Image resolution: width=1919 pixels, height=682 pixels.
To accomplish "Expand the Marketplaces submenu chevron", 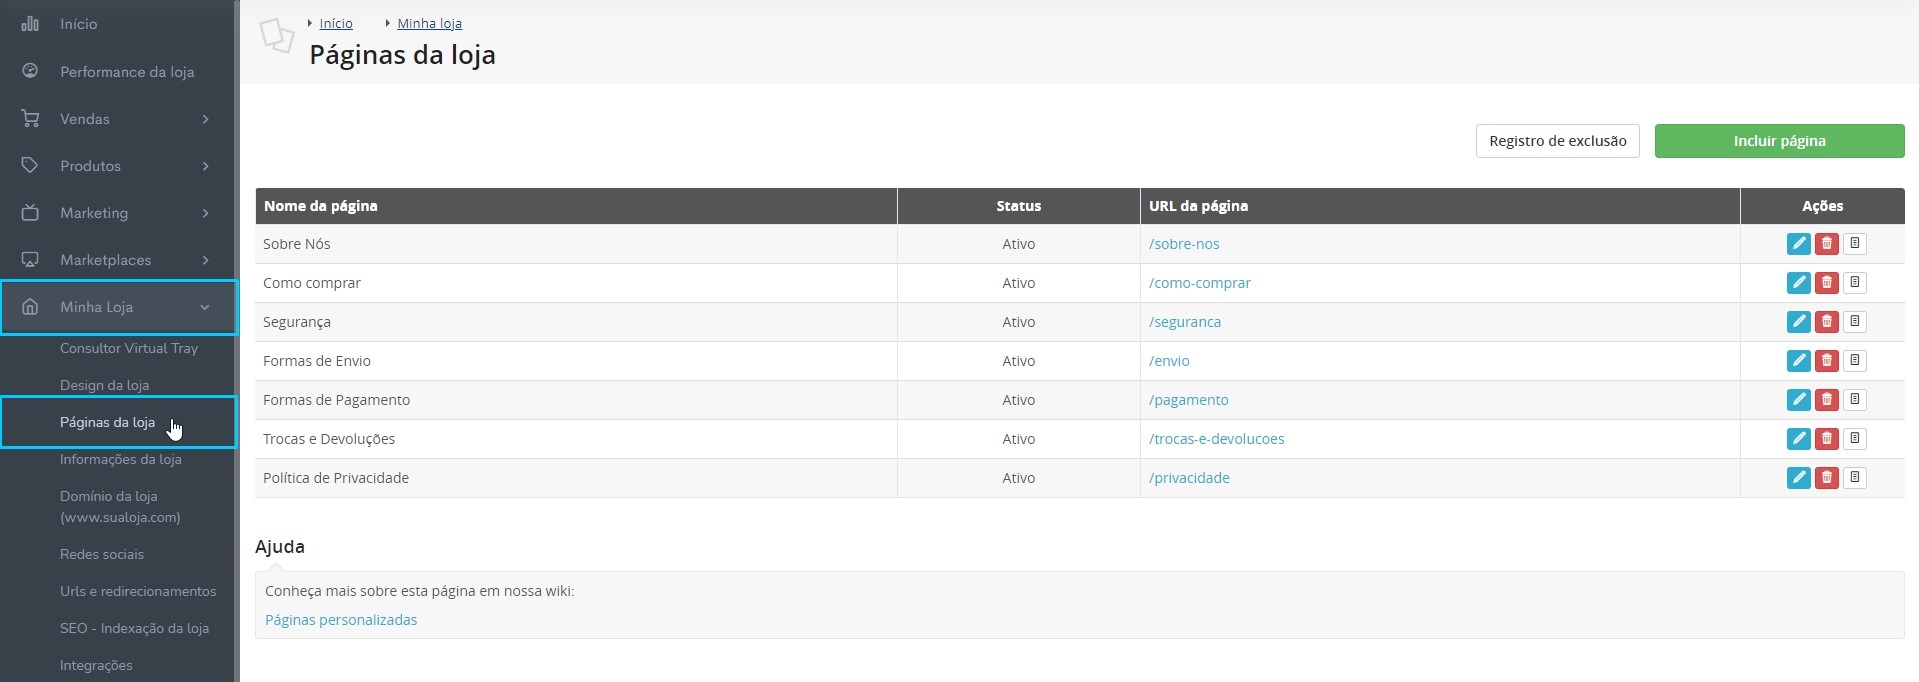I will click(205, 260).
